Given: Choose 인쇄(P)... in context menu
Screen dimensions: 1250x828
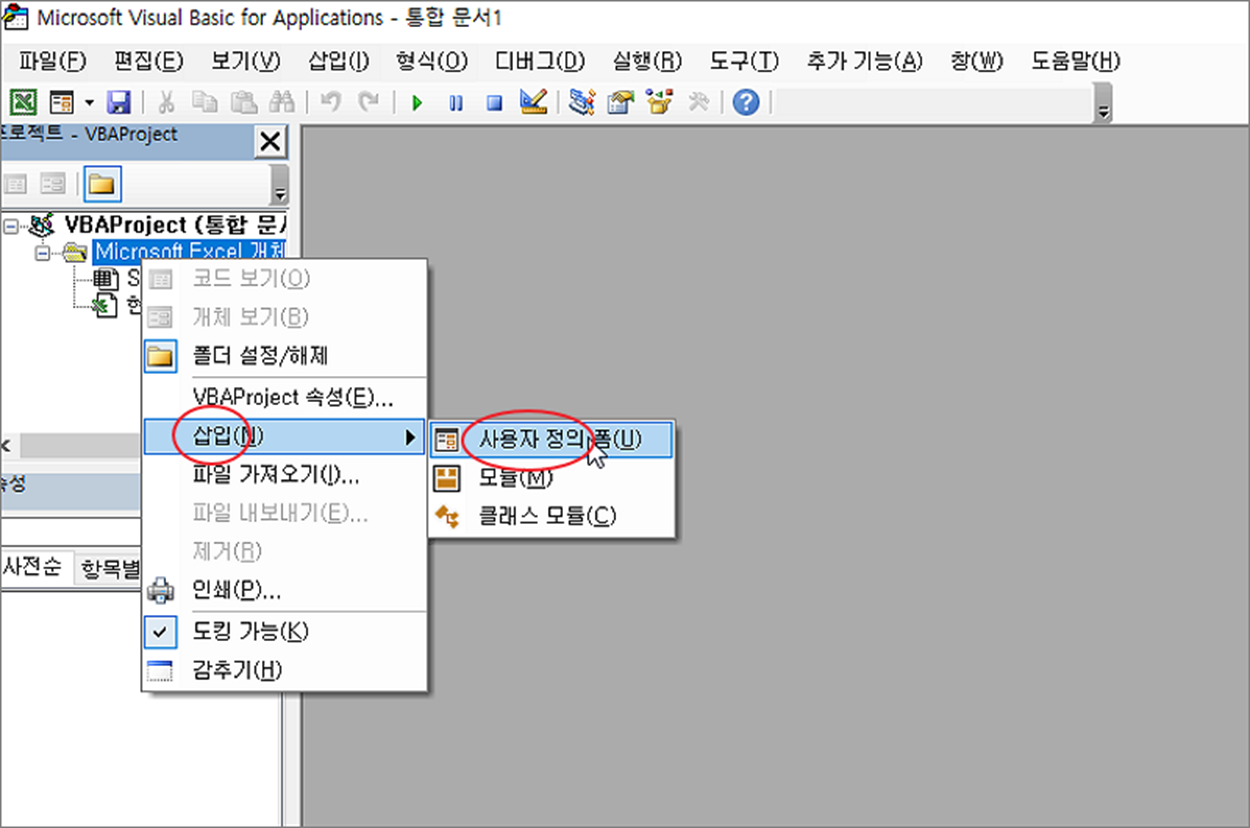Looking at the screenshot, I should (285, 590).
